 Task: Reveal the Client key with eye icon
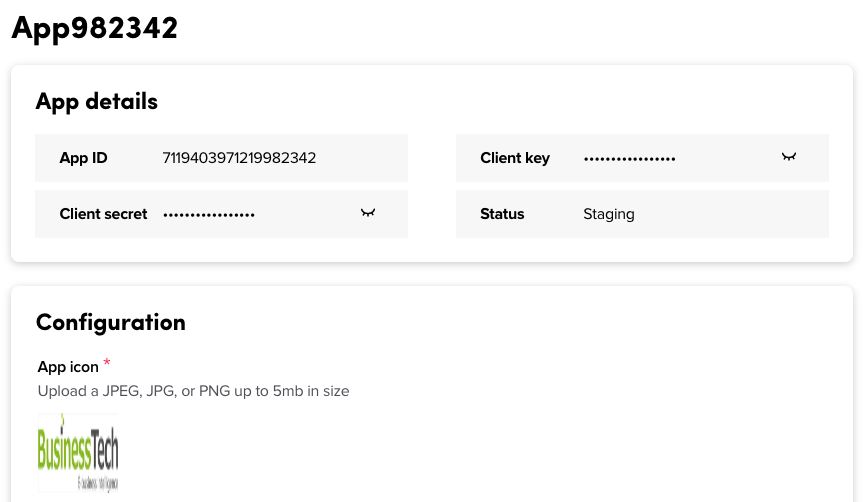pos(789,157)
